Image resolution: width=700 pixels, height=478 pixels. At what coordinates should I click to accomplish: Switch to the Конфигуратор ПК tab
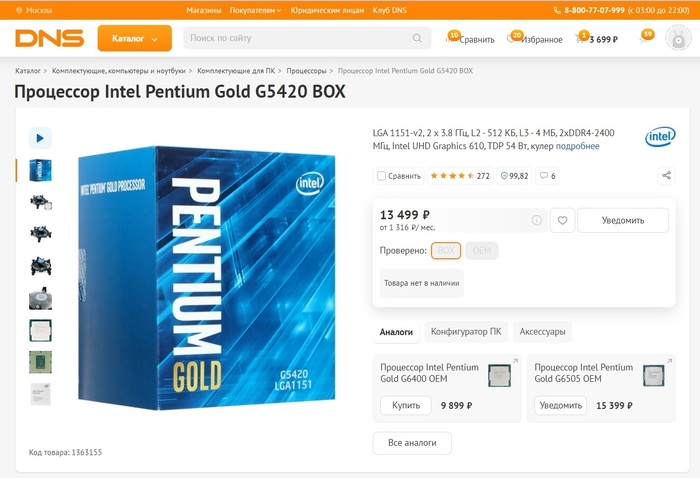click(466, 331)
